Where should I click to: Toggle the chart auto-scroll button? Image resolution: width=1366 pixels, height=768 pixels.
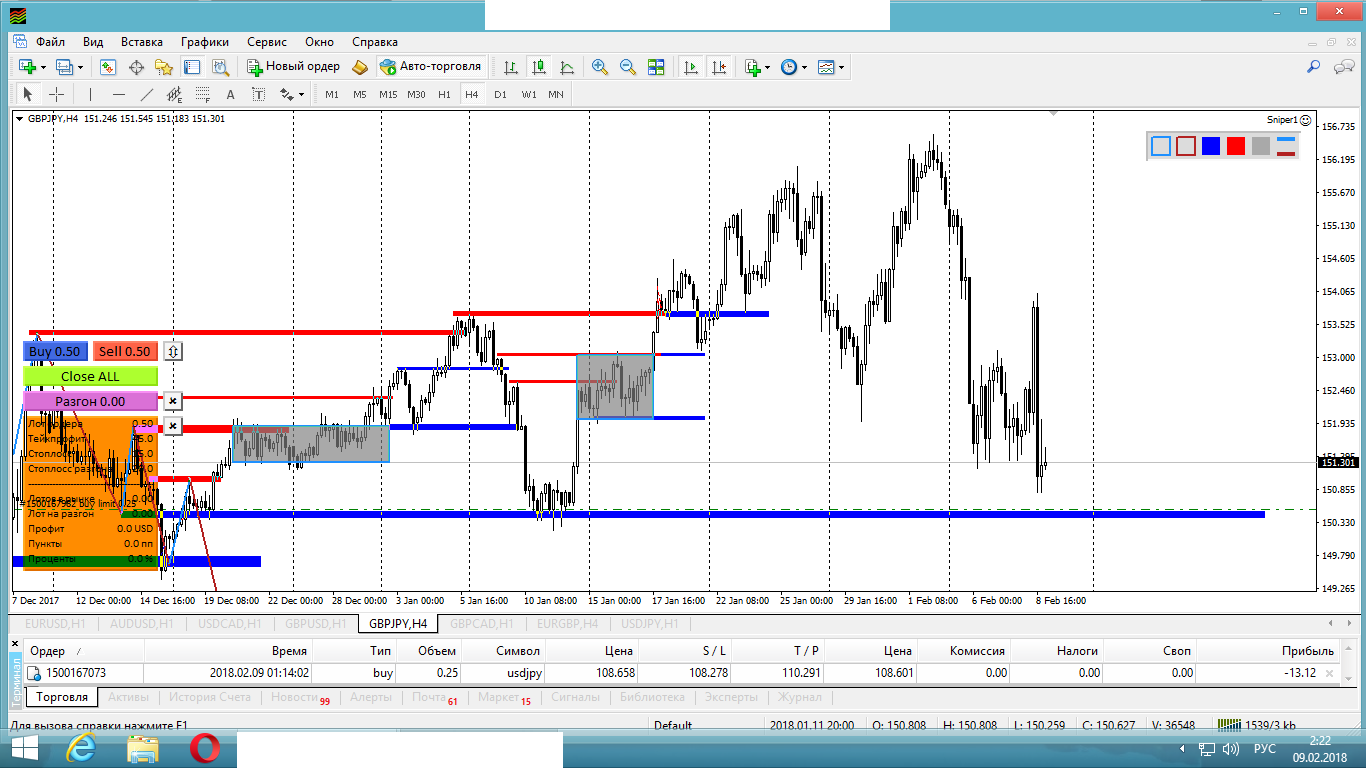(x=690, y=67)
